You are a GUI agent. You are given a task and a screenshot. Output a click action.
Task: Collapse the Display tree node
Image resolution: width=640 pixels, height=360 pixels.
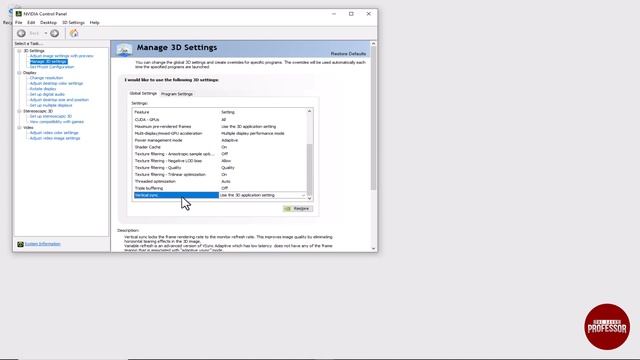tap(19, 73)
